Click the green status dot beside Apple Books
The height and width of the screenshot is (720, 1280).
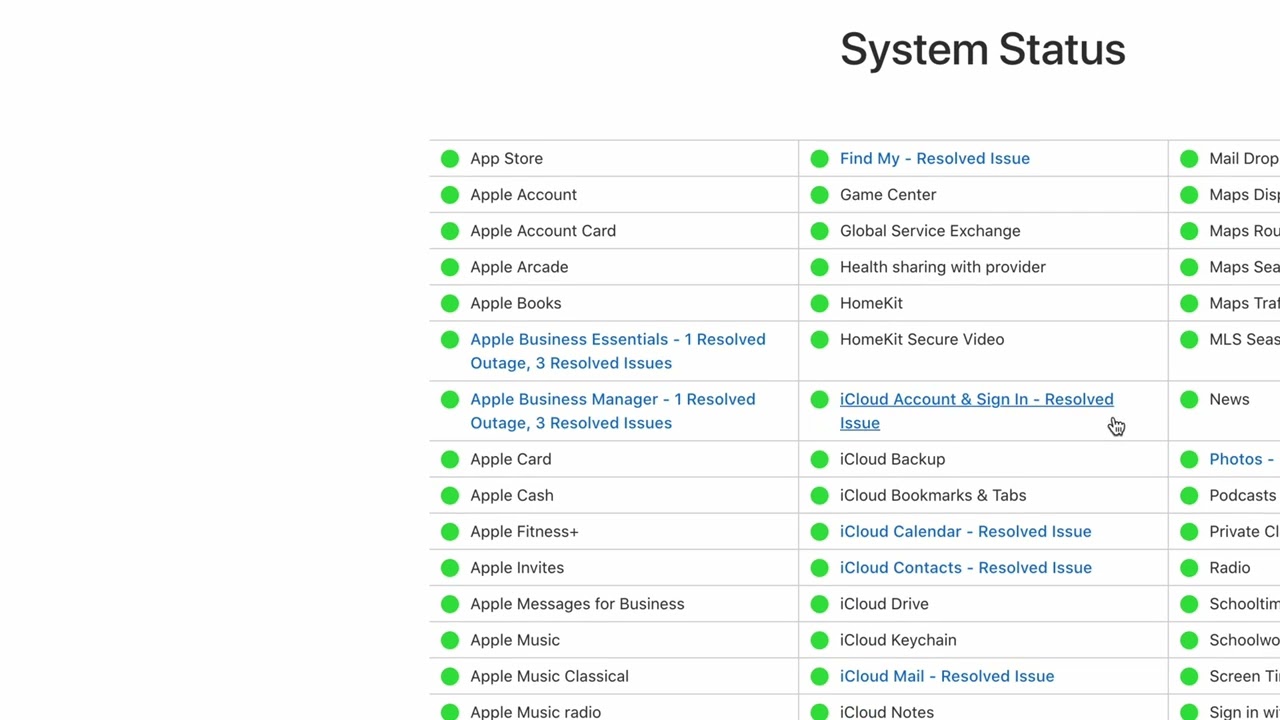[450, 303]
